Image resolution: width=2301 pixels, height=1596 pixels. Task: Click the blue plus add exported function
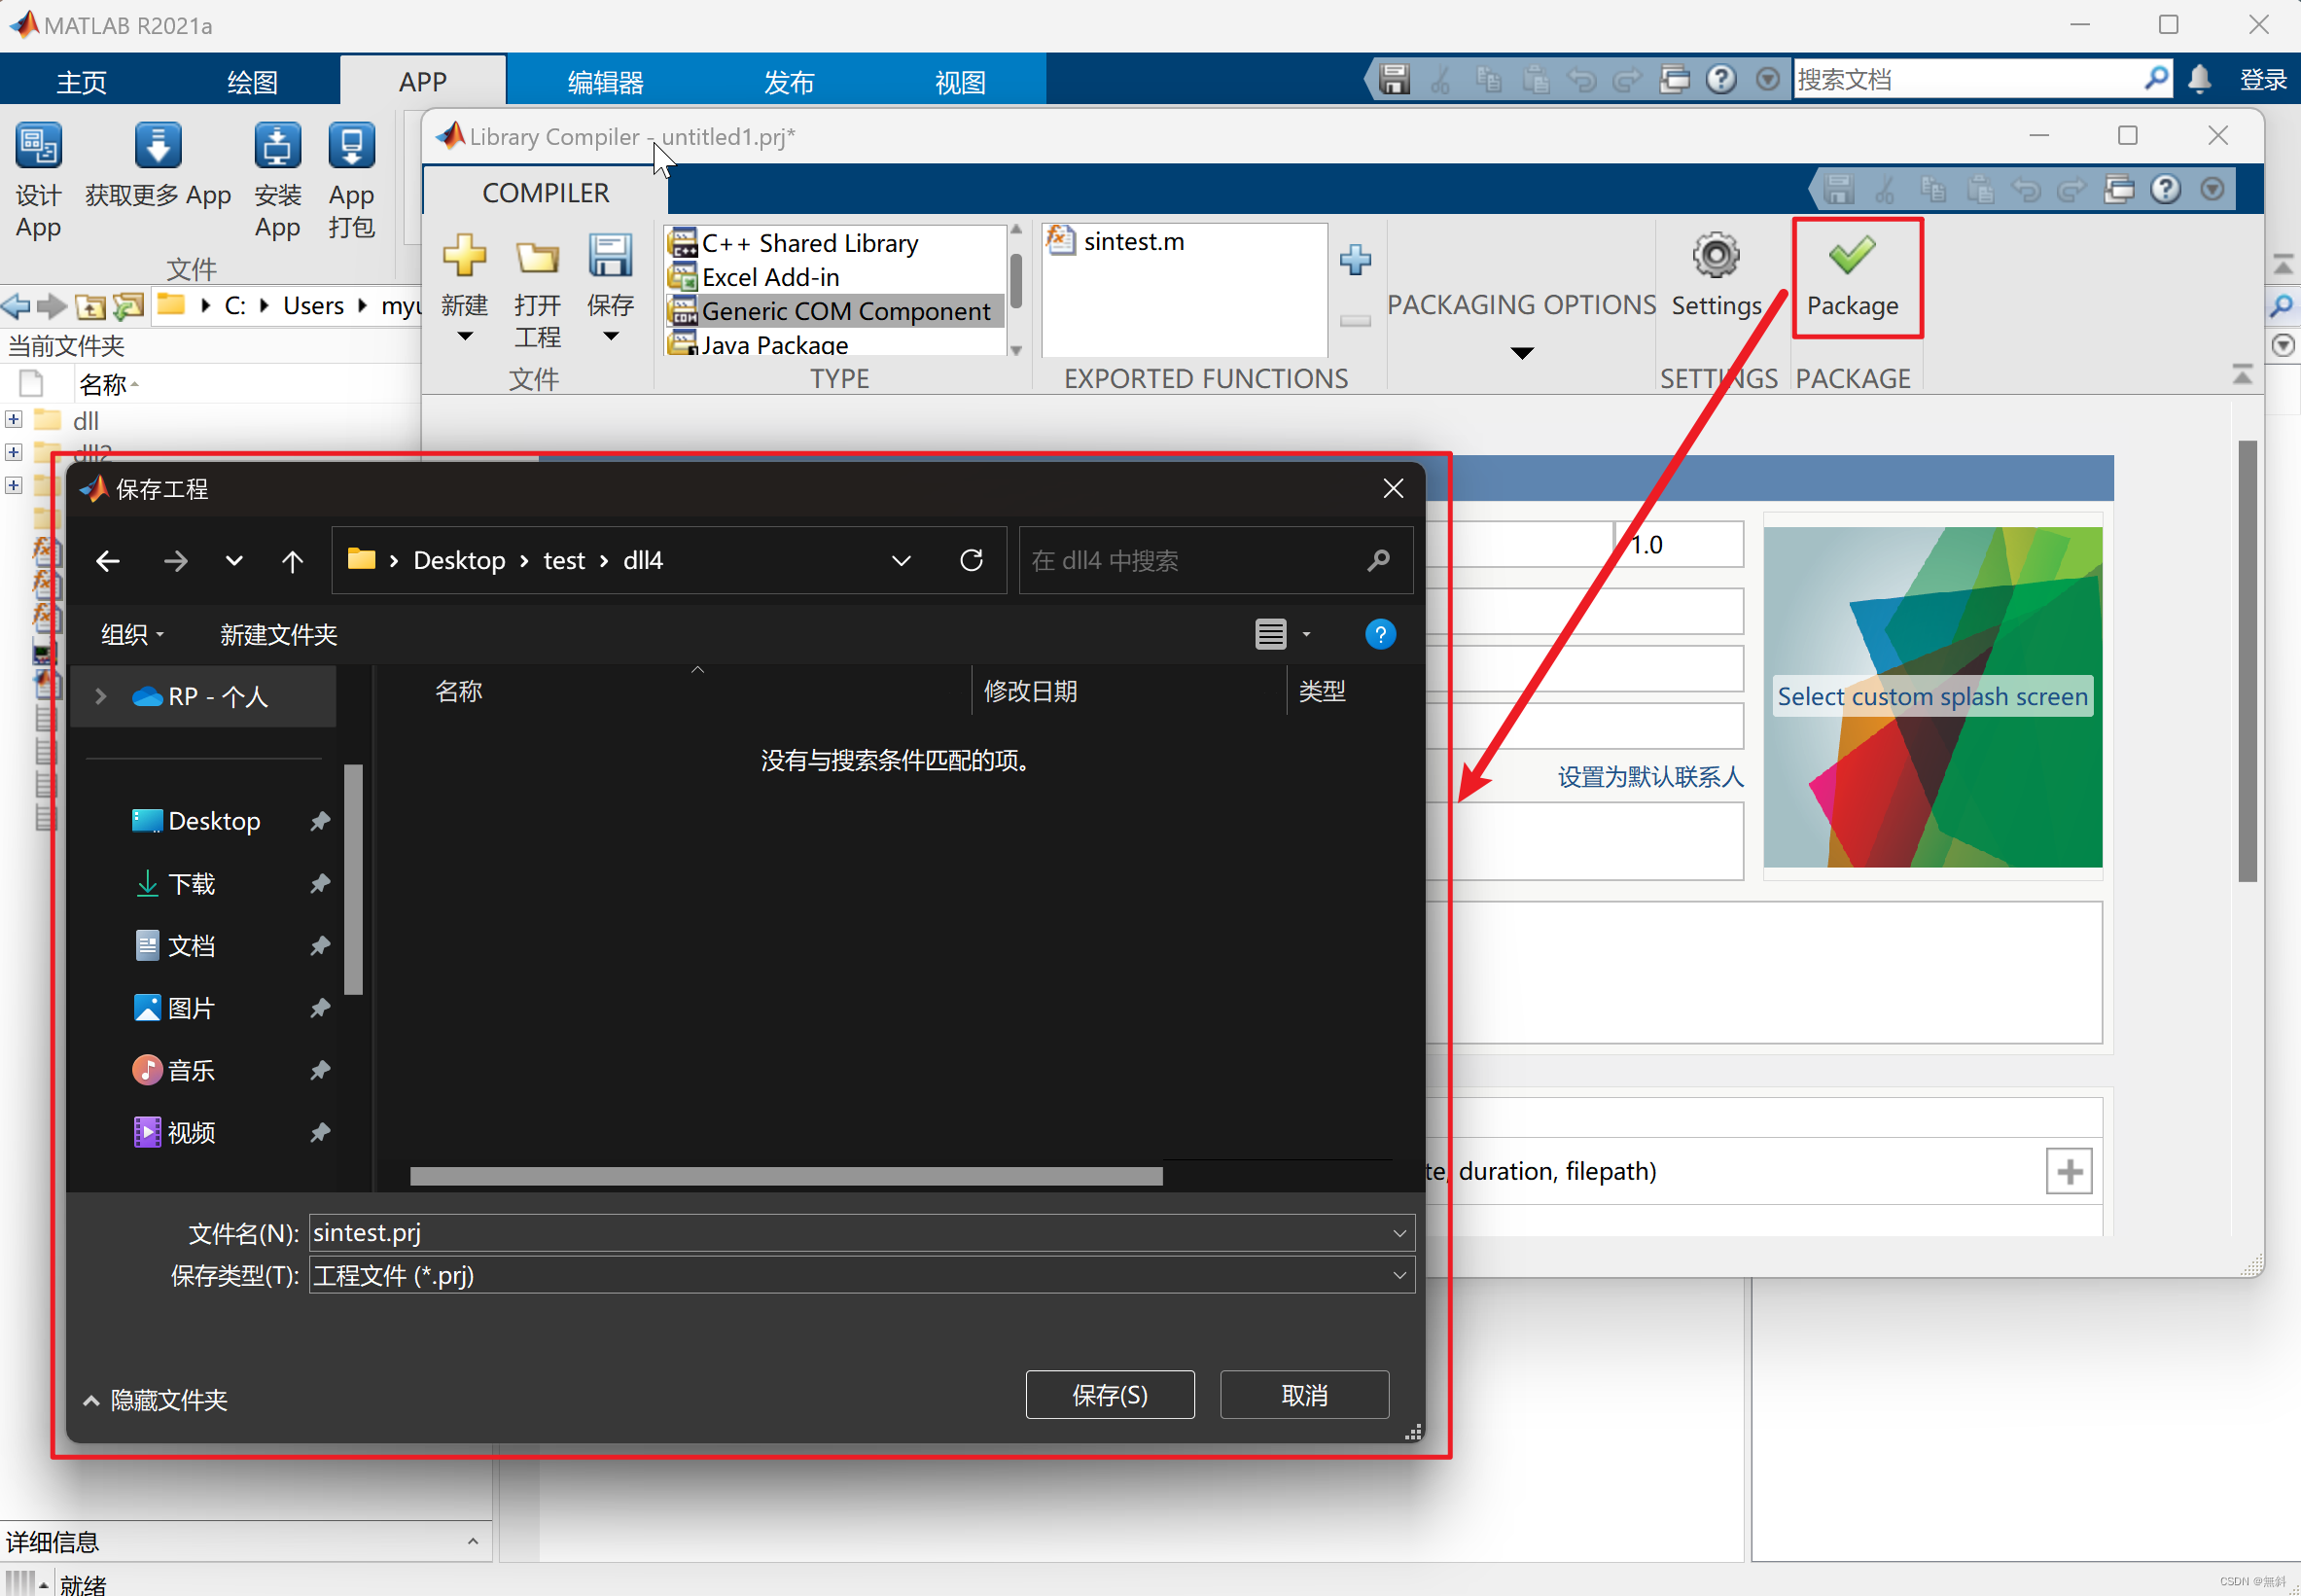(x=1354, y=260)
